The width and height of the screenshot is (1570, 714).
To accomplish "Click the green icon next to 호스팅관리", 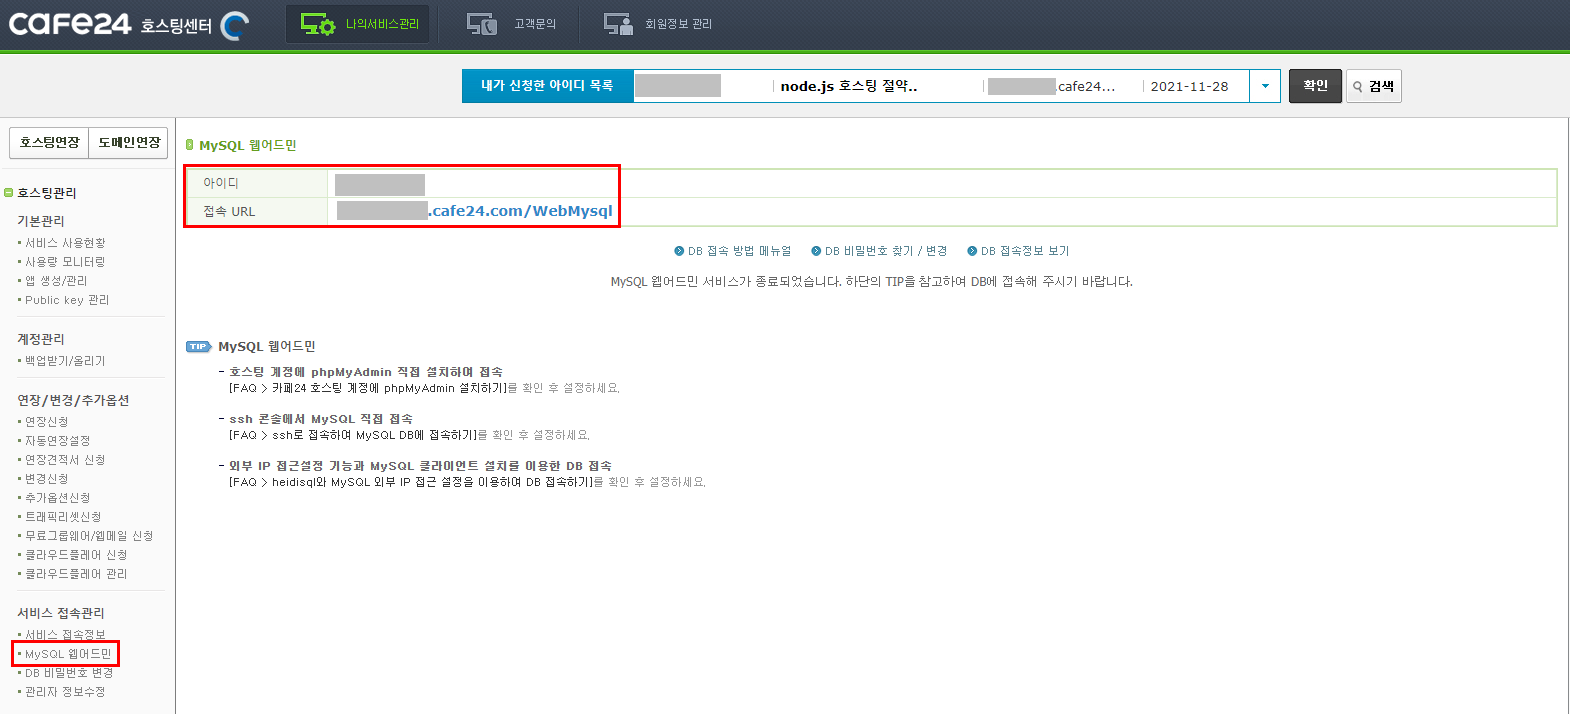I will click(9, 193).
